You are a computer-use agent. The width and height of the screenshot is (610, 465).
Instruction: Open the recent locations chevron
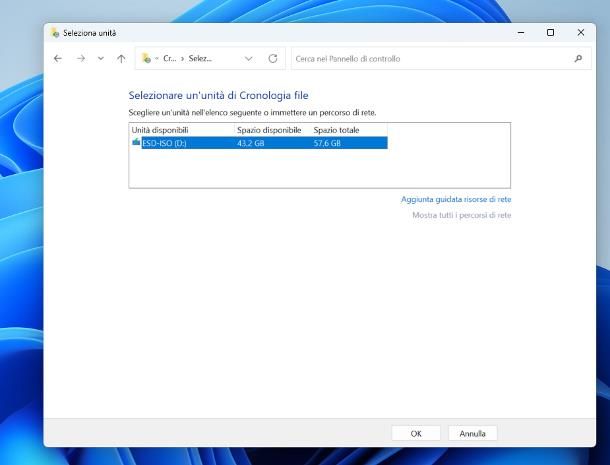pos(100,59)
